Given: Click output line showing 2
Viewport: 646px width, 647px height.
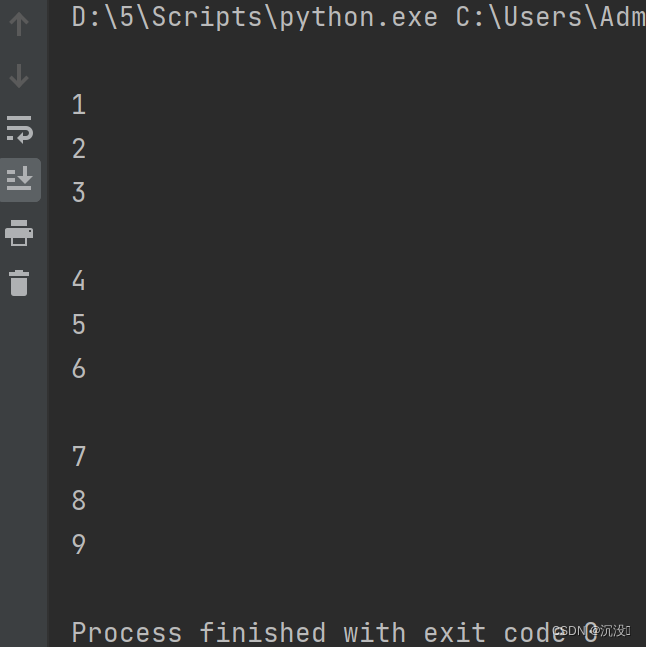Looking at the screenshot, I should tap(79, 149).
